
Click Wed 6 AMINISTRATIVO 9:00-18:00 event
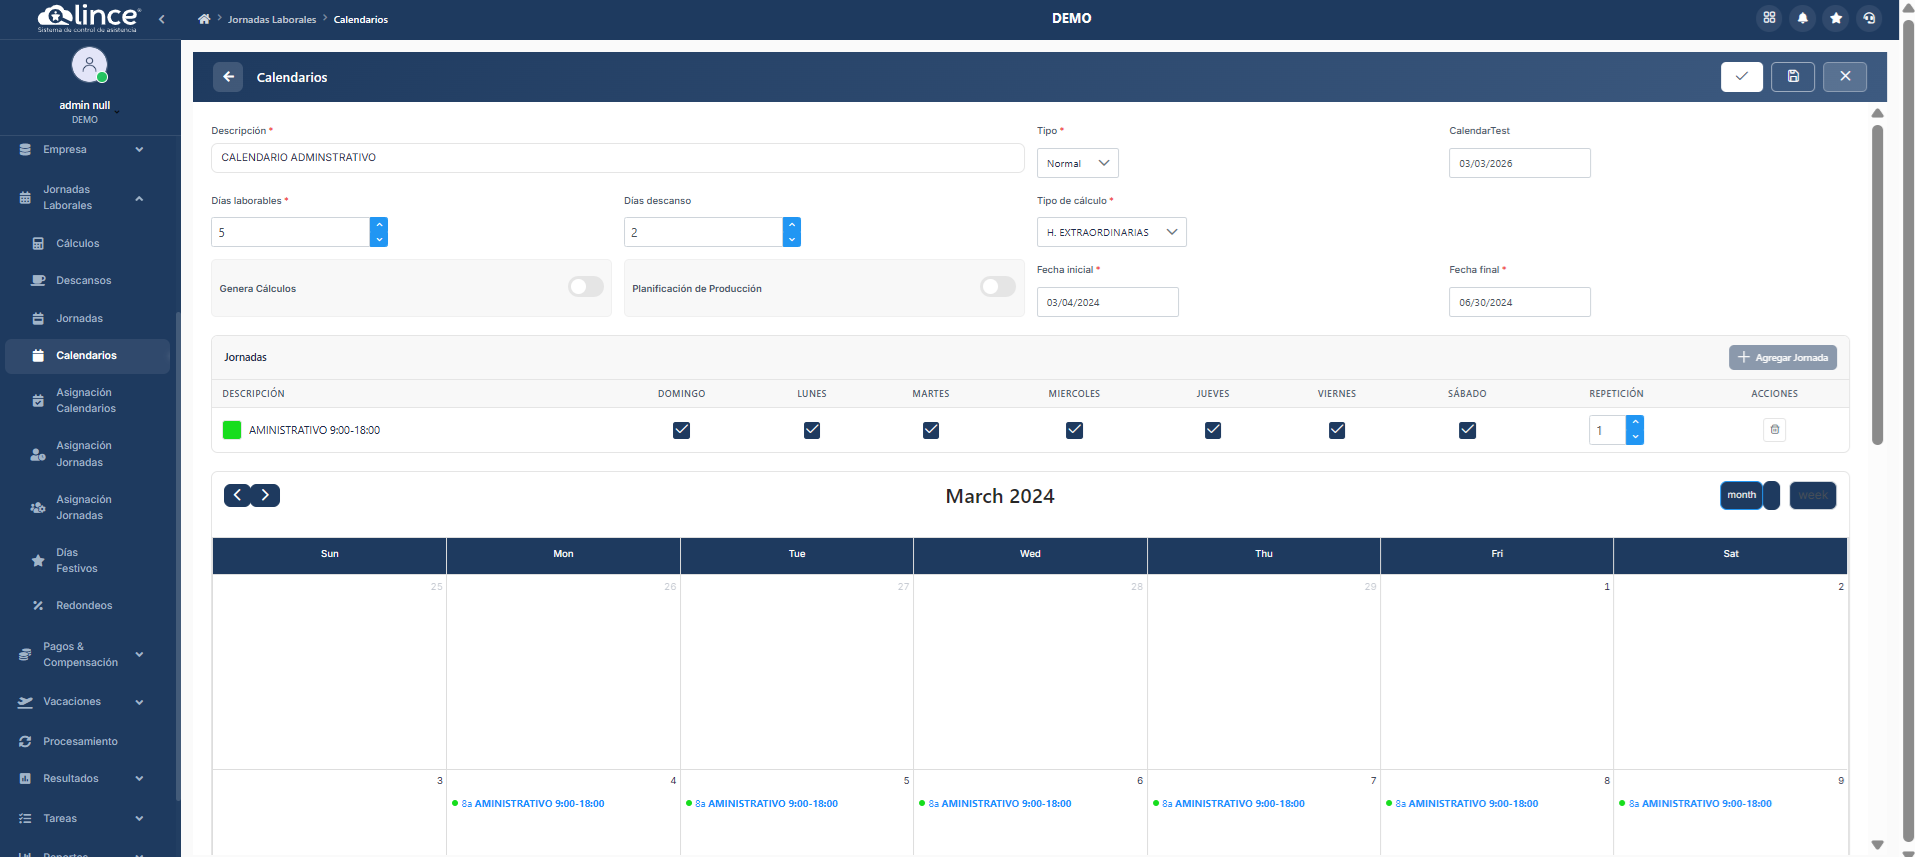pos(997,803)
